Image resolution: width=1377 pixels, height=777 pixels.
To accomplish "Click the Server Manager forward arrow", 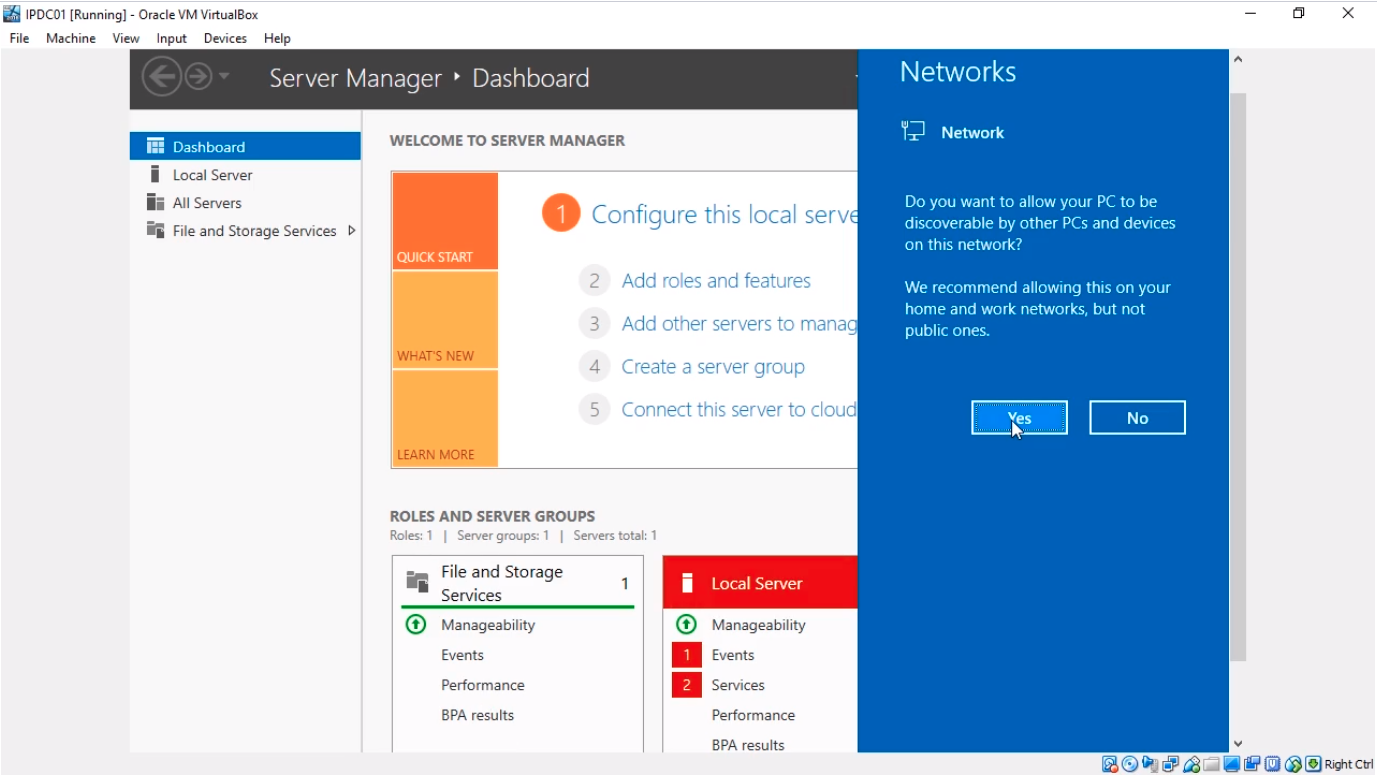I will click(x=198, y=77).
